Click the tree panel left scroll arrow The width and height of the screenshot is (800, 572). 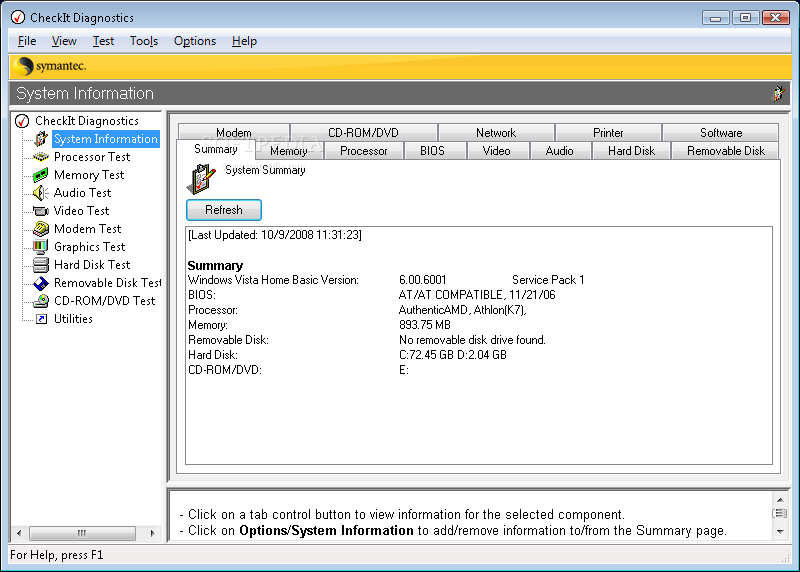[19, 533]
